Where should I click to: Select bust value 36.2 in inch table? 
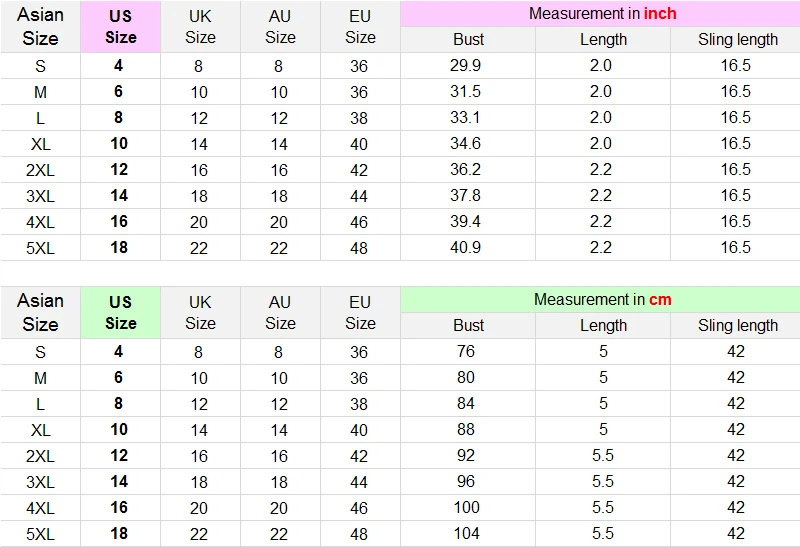pos(465,169)
